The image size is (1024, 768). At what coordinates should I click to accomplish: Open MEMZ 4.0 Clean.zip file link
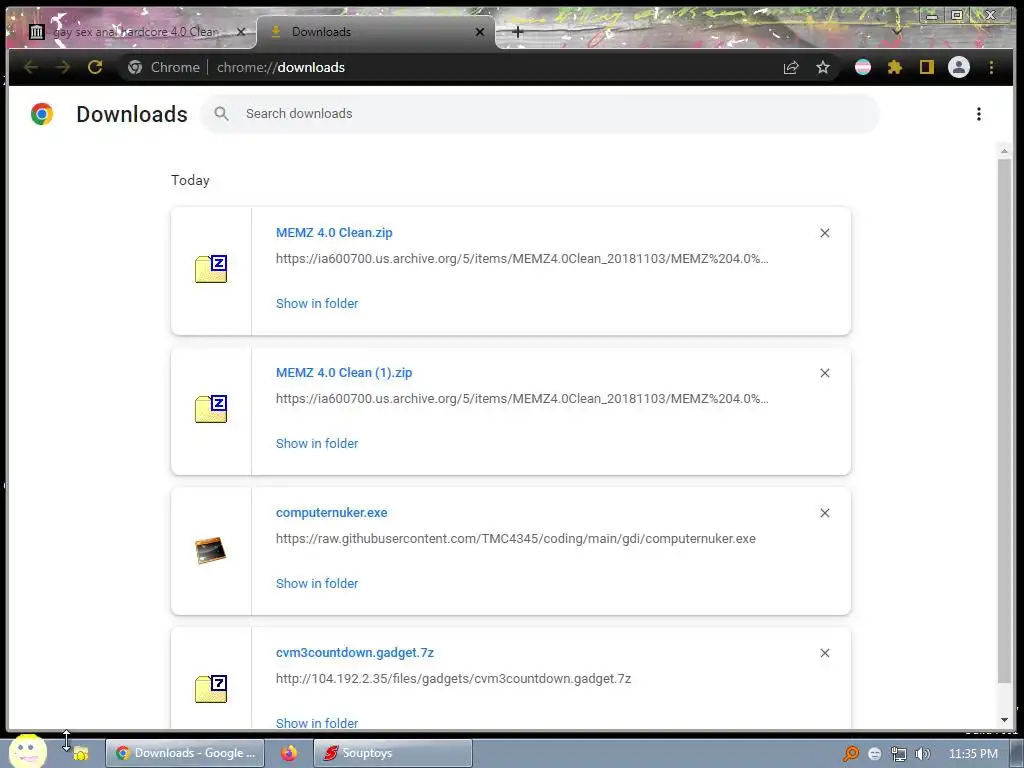(x=334, y=232)
